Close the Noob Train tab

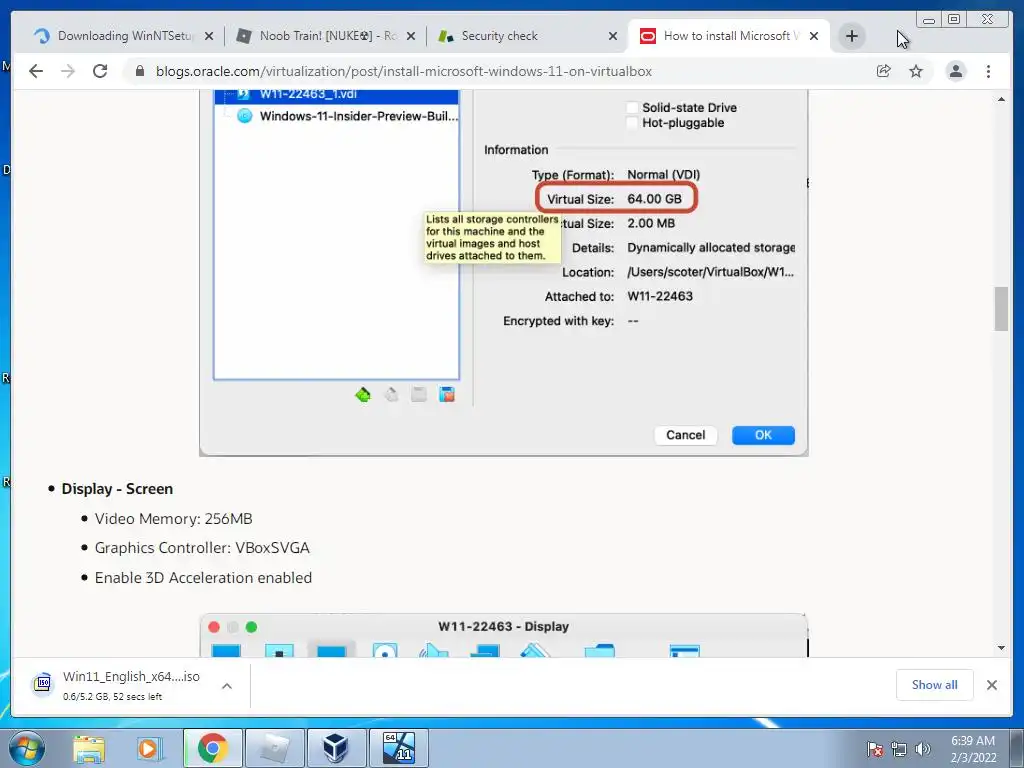[411, 36]
